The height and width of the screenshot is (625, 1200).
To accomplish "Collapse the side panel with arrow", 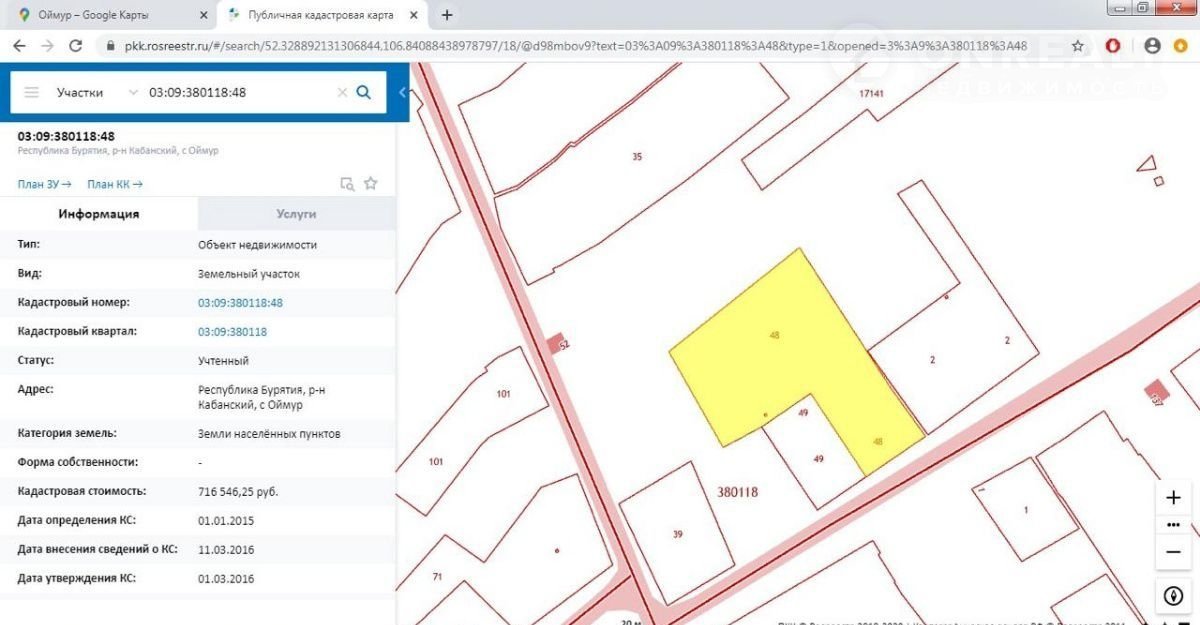I will click(402, 92).
